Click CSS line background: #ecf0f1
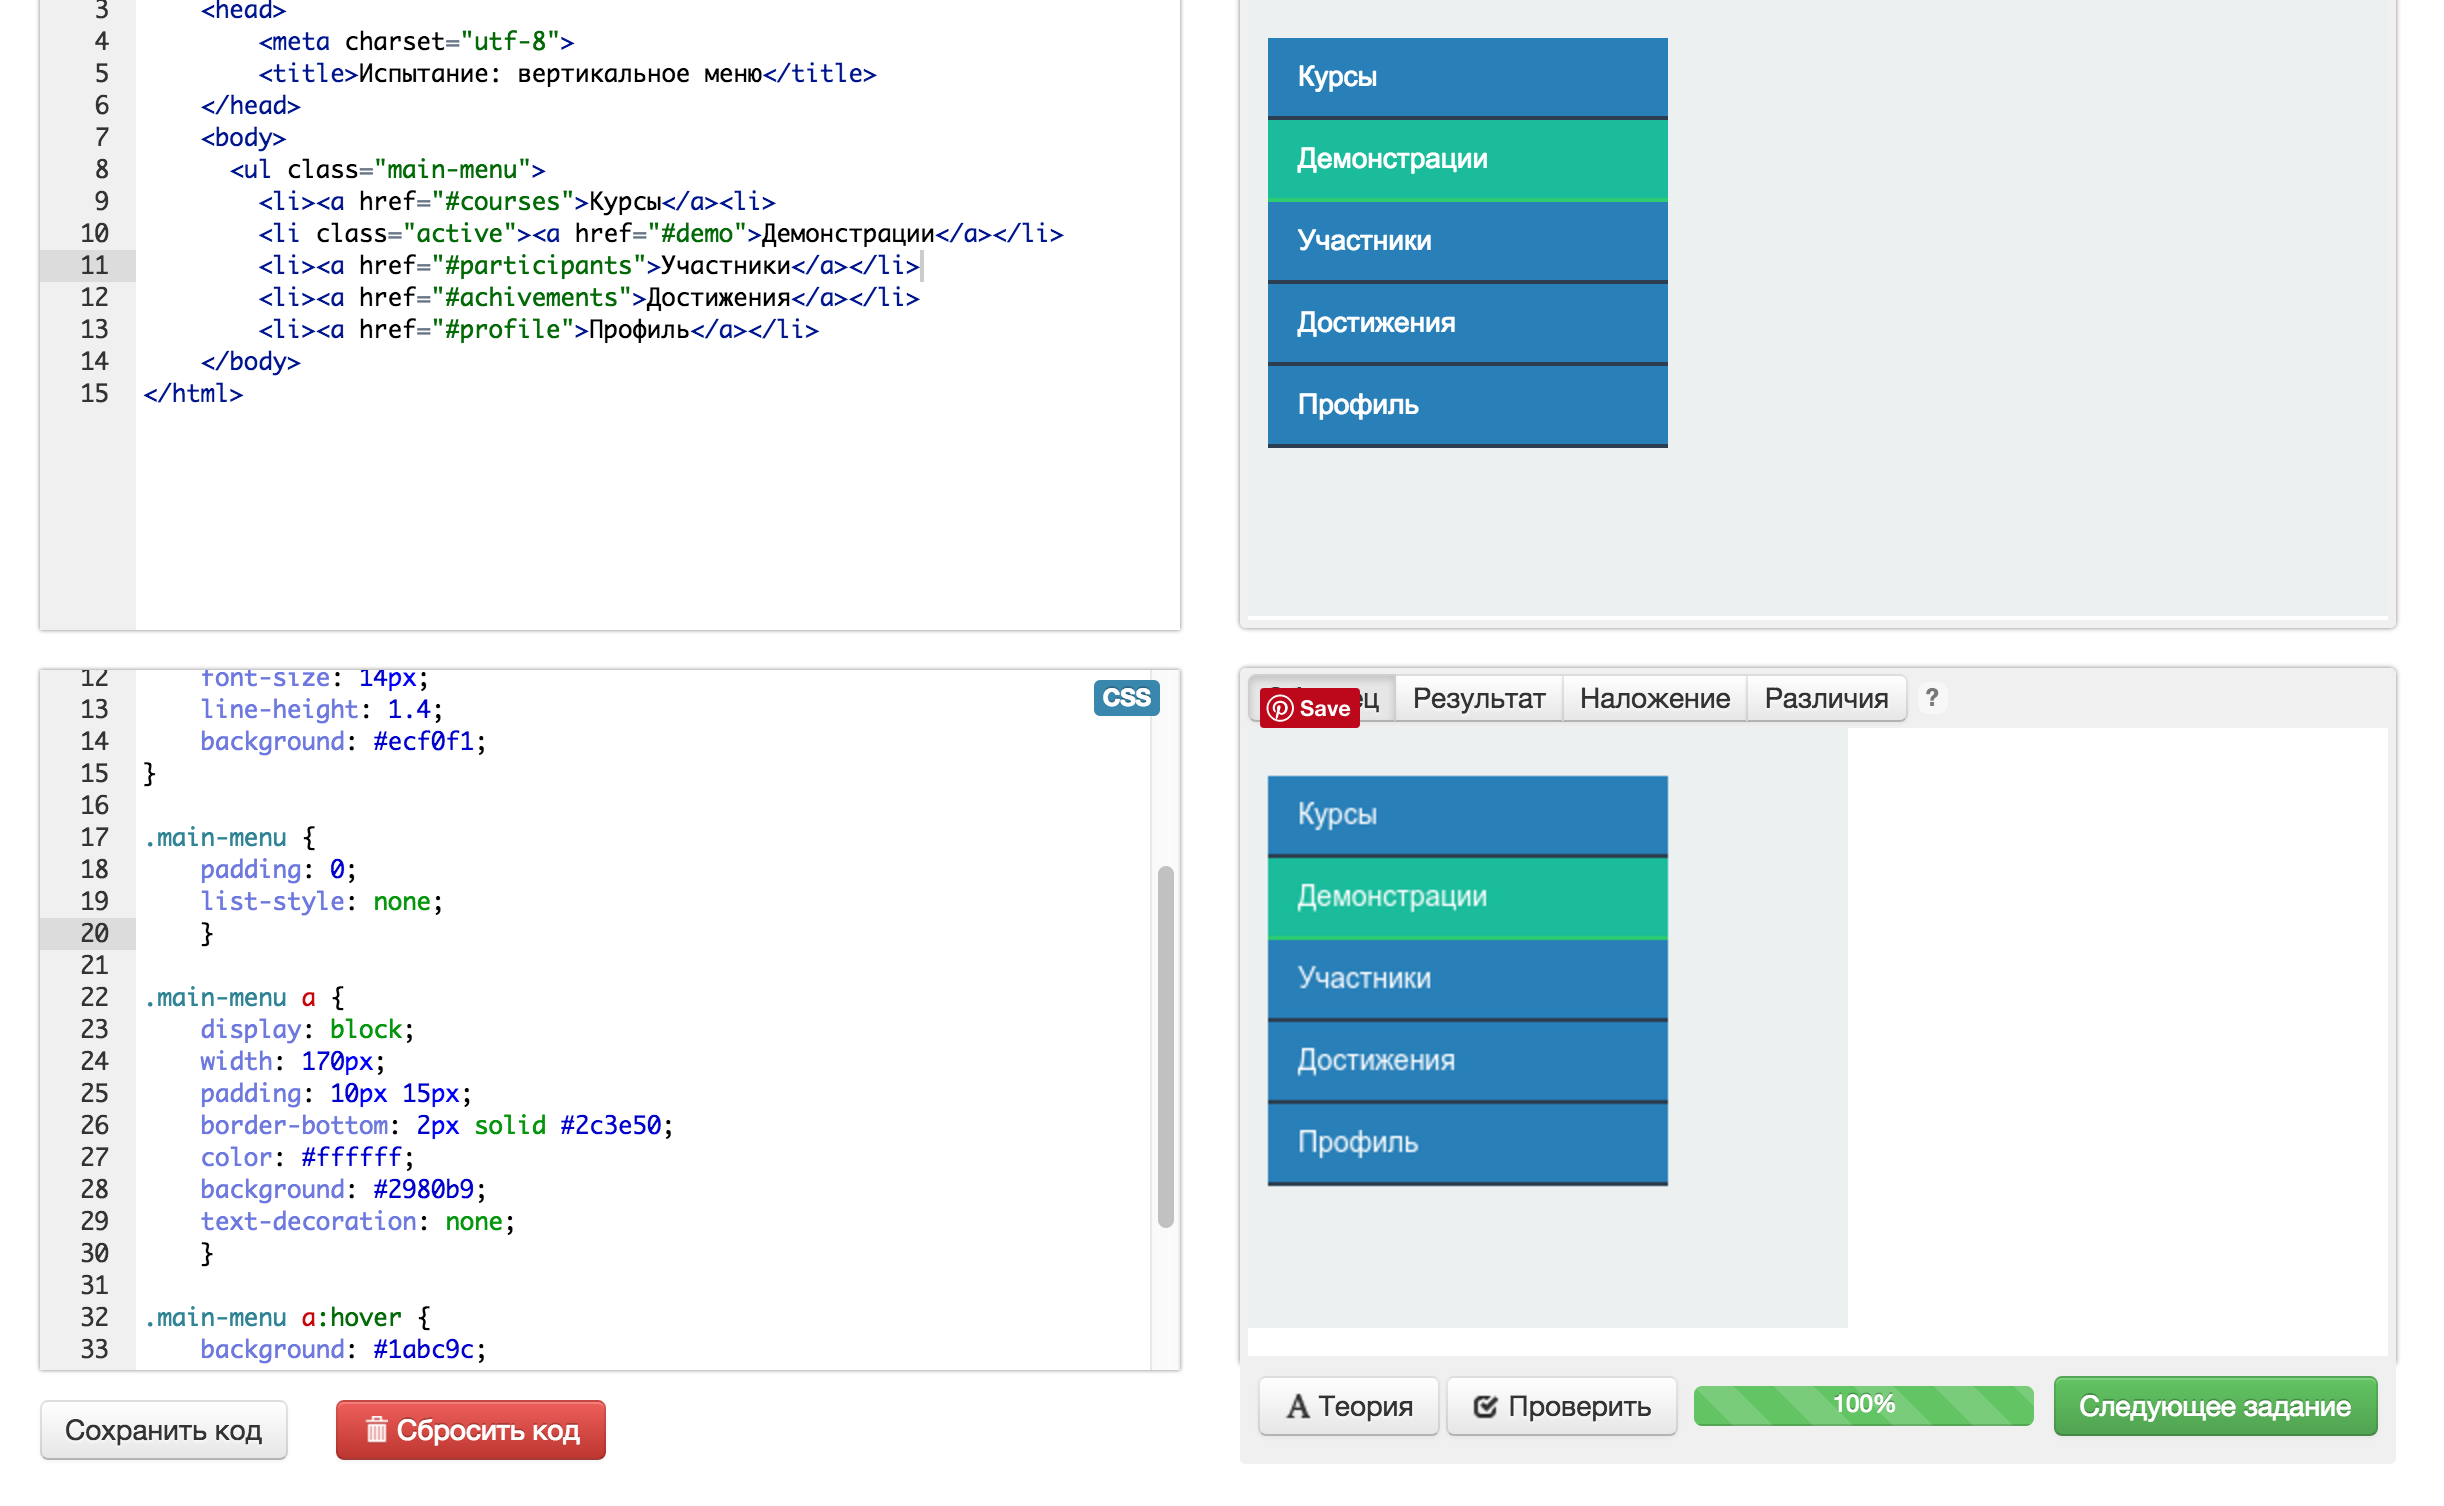The height and width of the screenshot is (1506, 2444). [x=343, y=741]
